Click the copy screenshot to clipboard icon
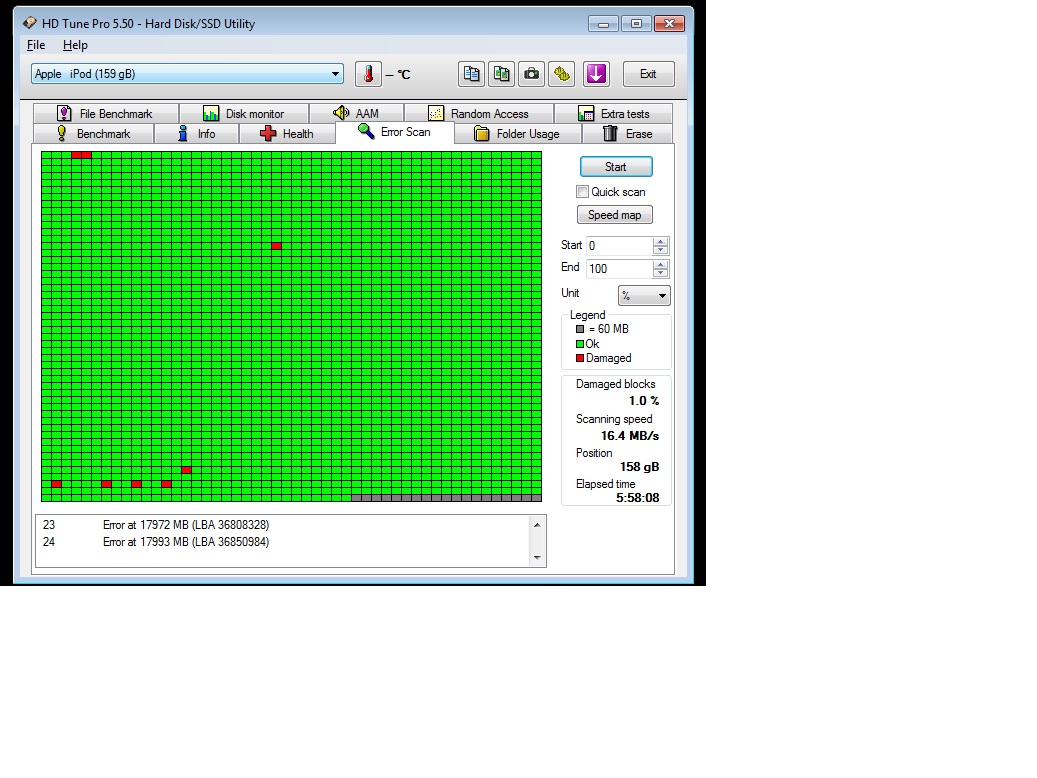 point(502,74)
